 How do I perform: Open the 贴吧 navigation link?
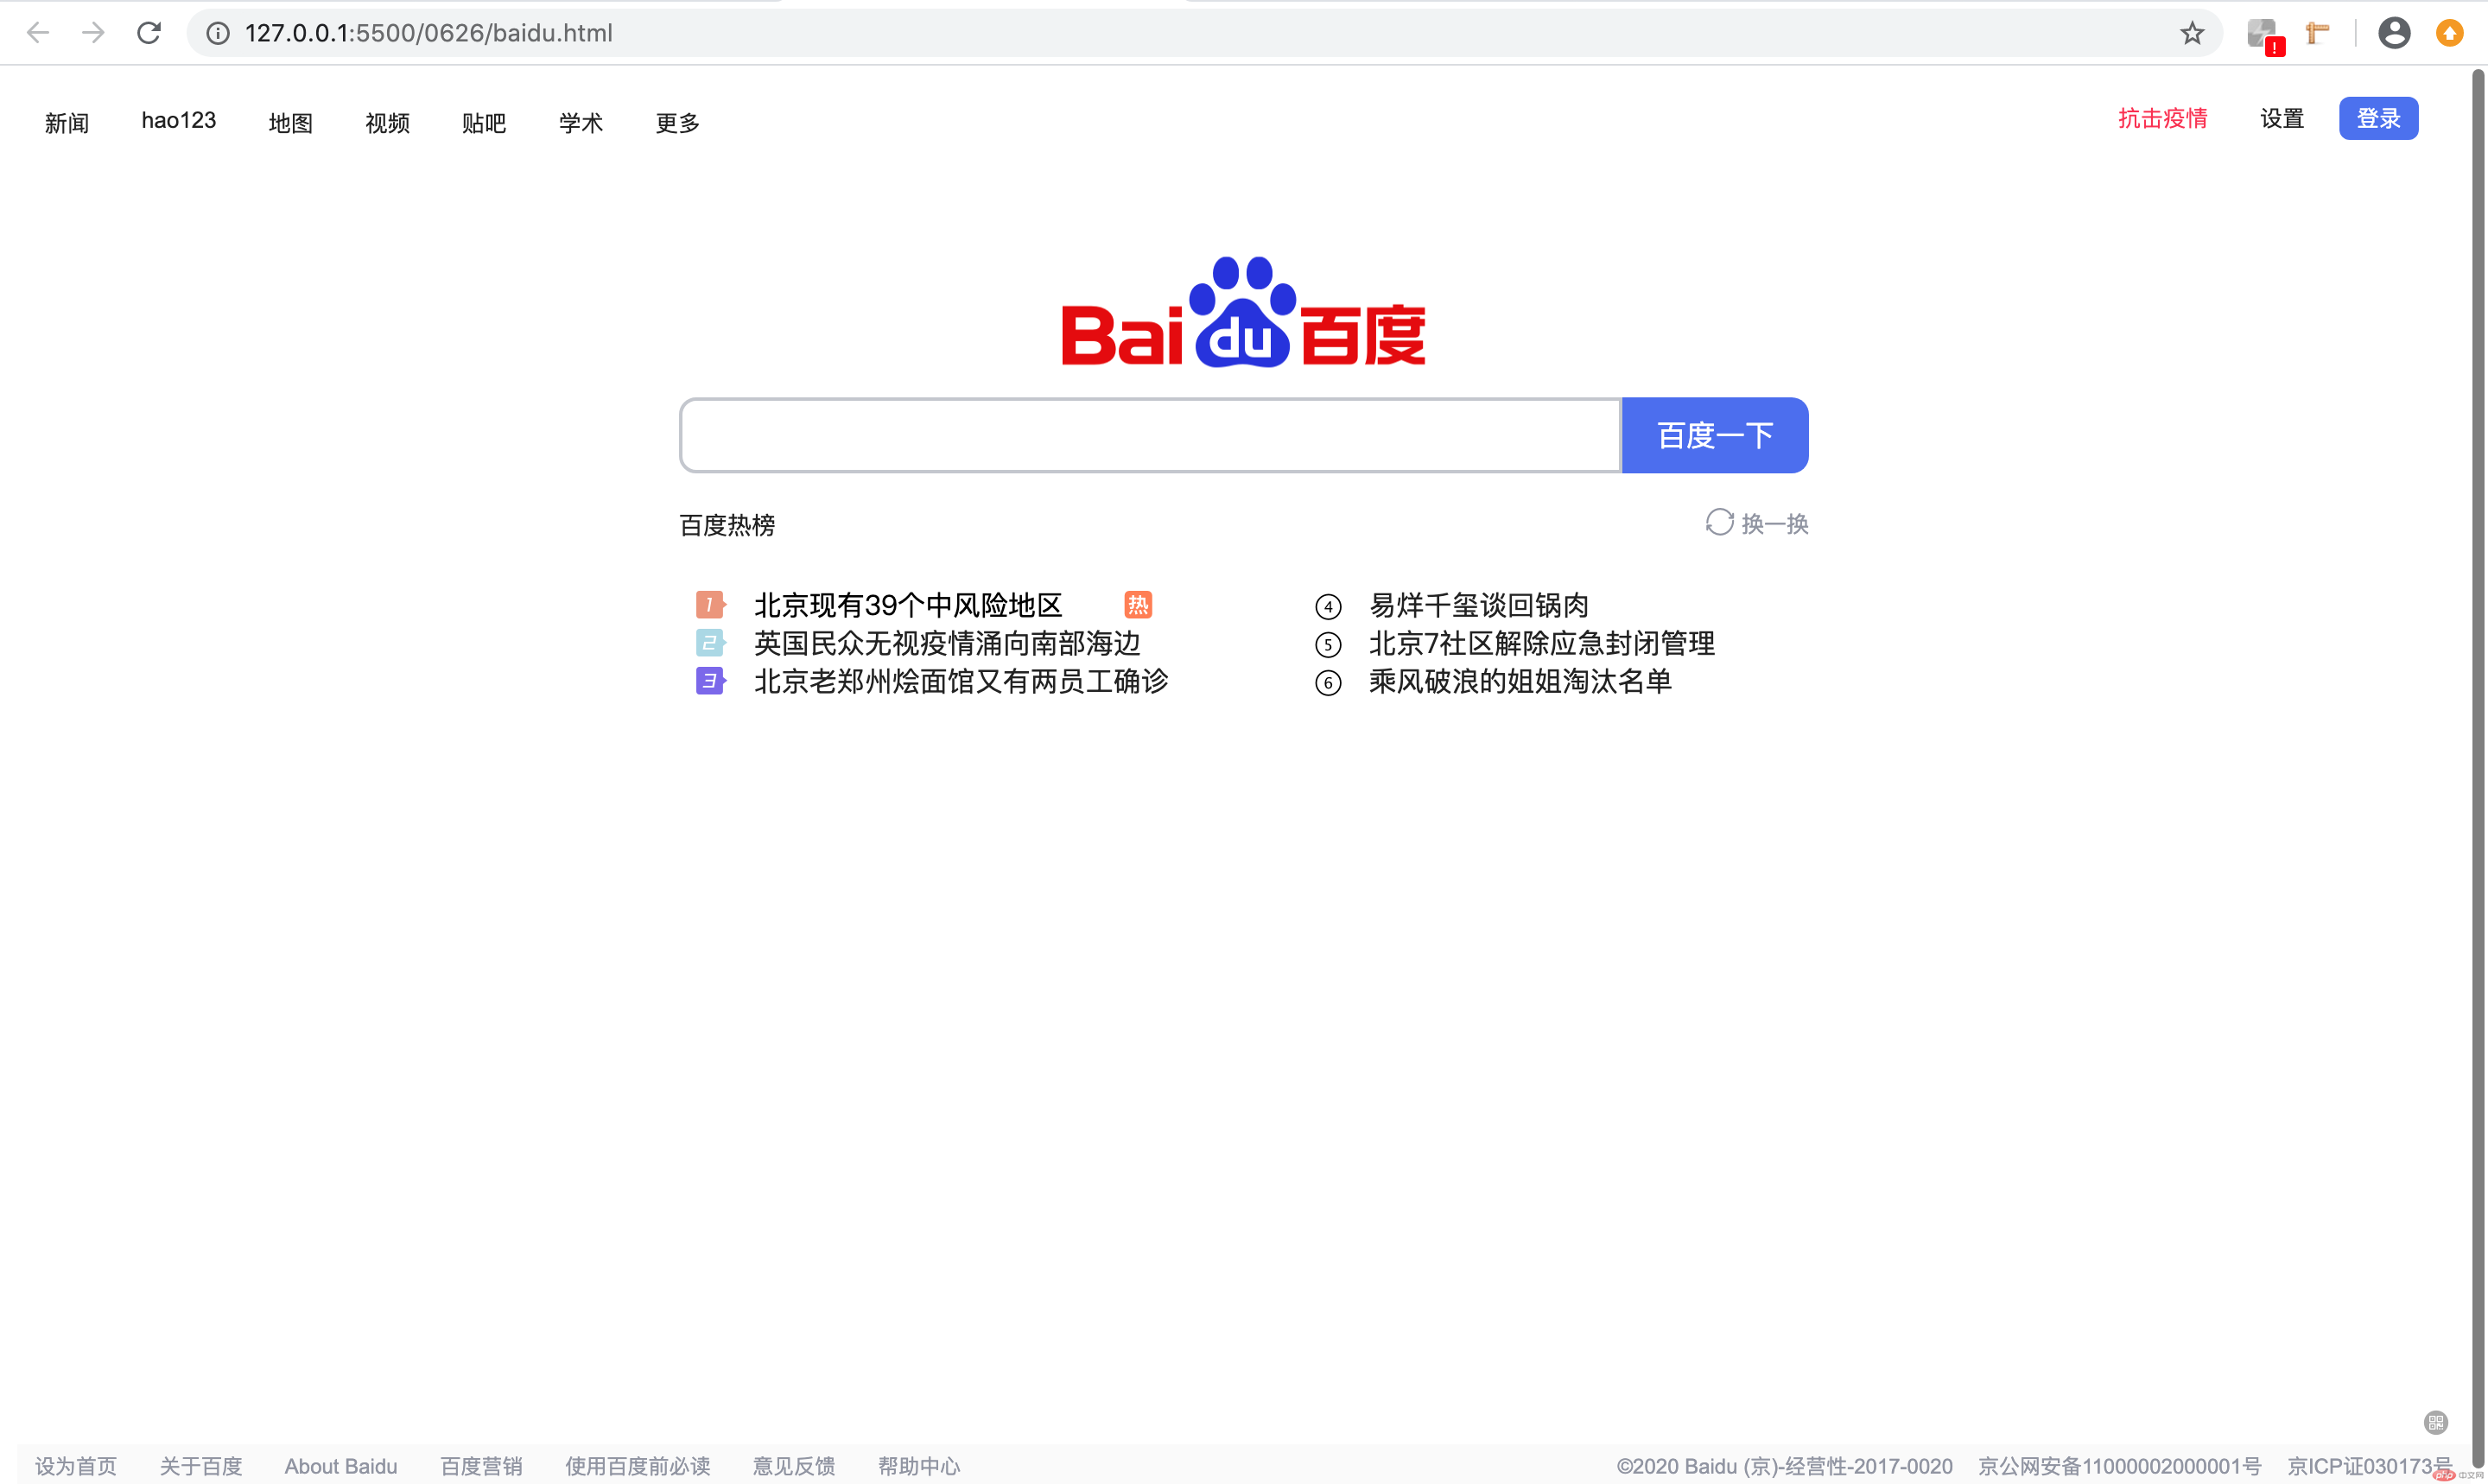(x=484, y=123)
